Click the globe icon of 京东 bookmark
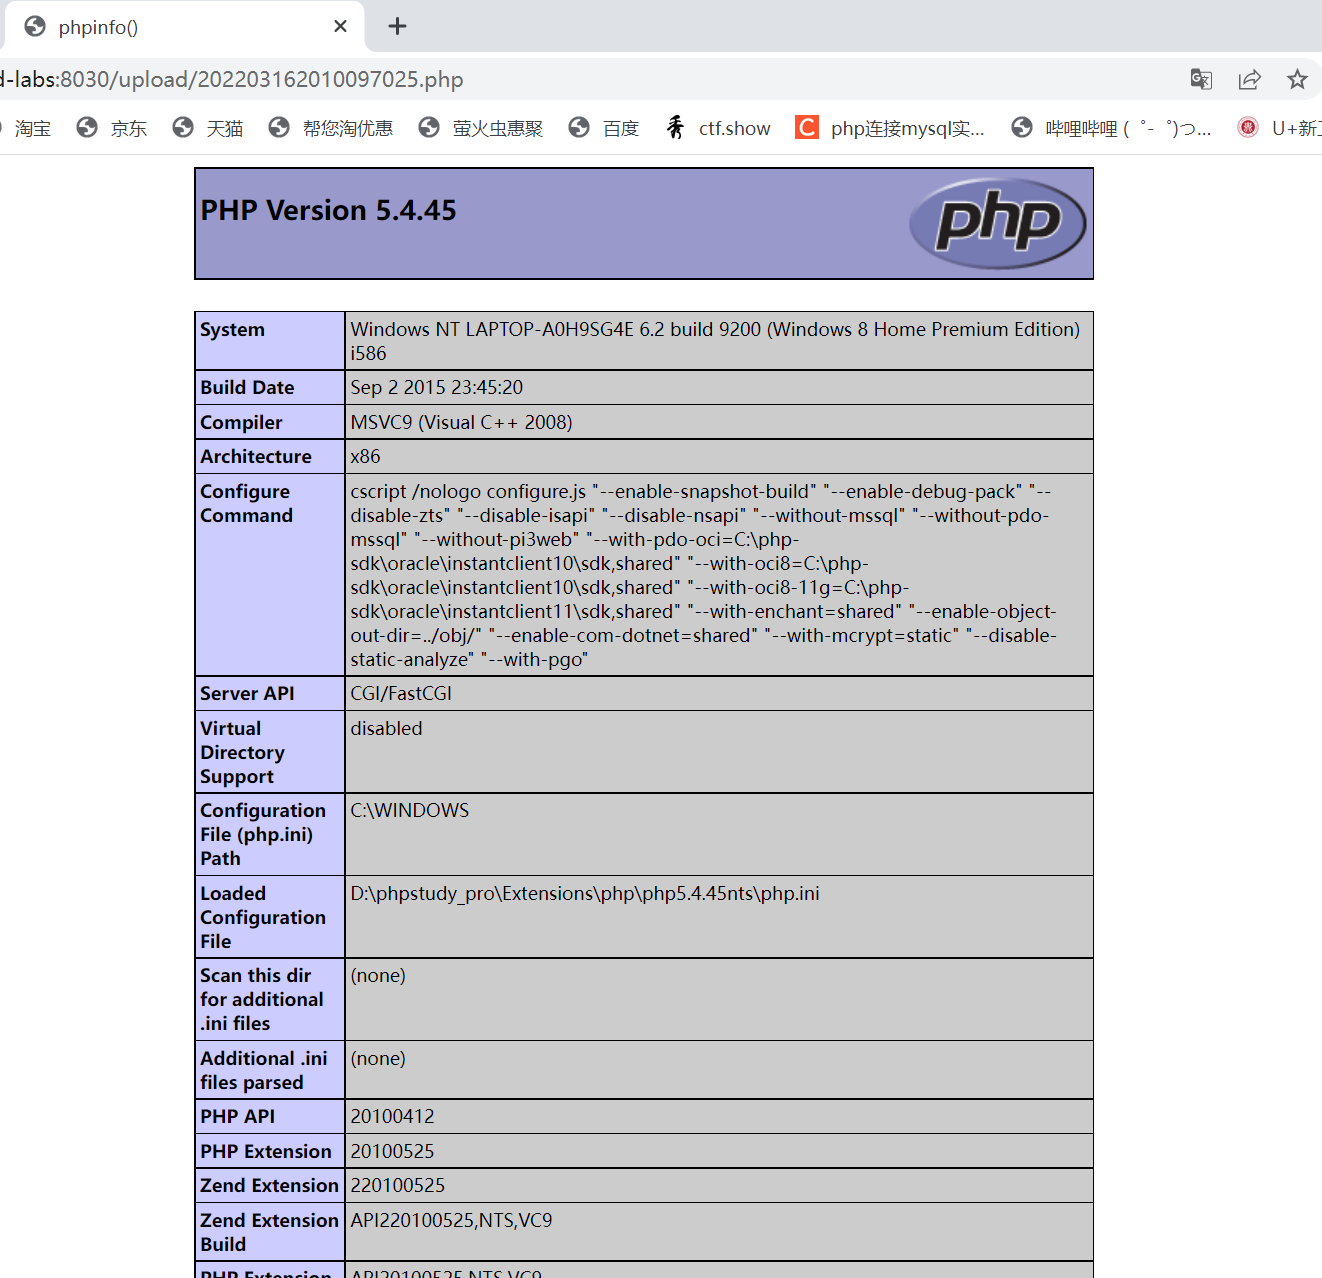1322x1278 pixels. pos(87,127)
